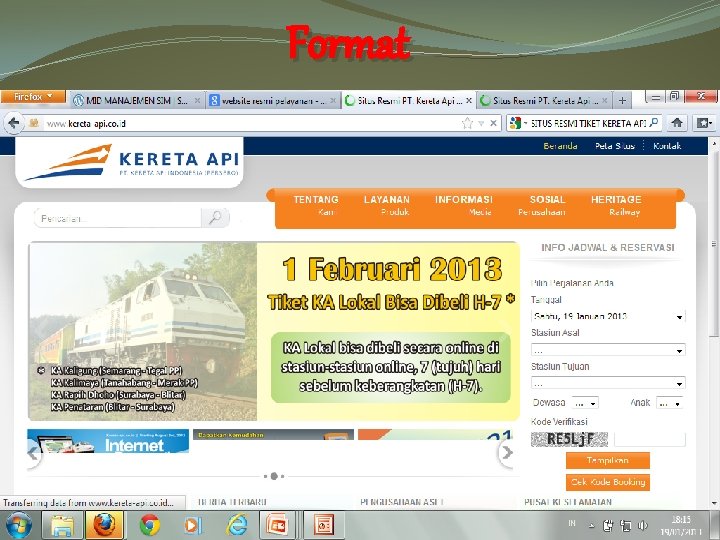Open address bar history dropdown arrow

click(x=481, y=123)
